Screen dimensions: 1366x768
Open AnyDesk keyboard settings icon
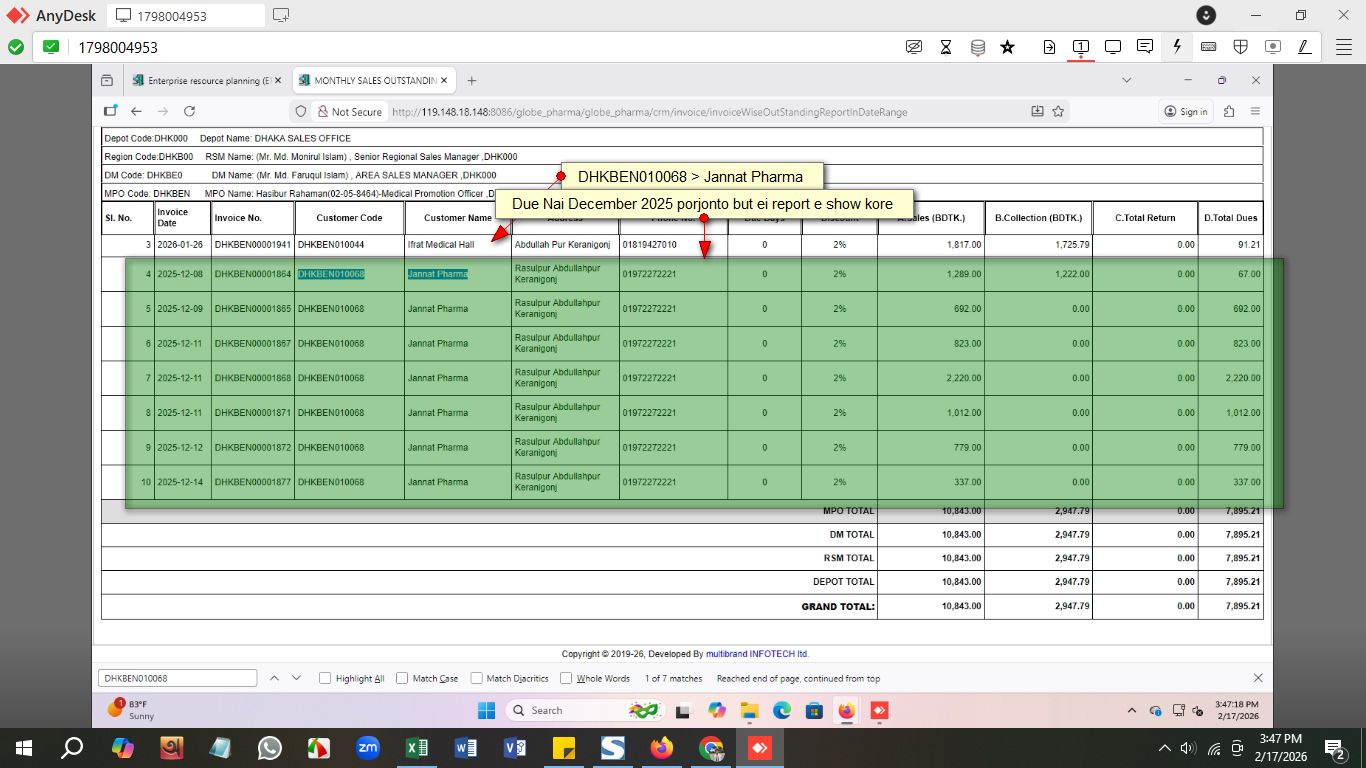tap(1208, 47)
